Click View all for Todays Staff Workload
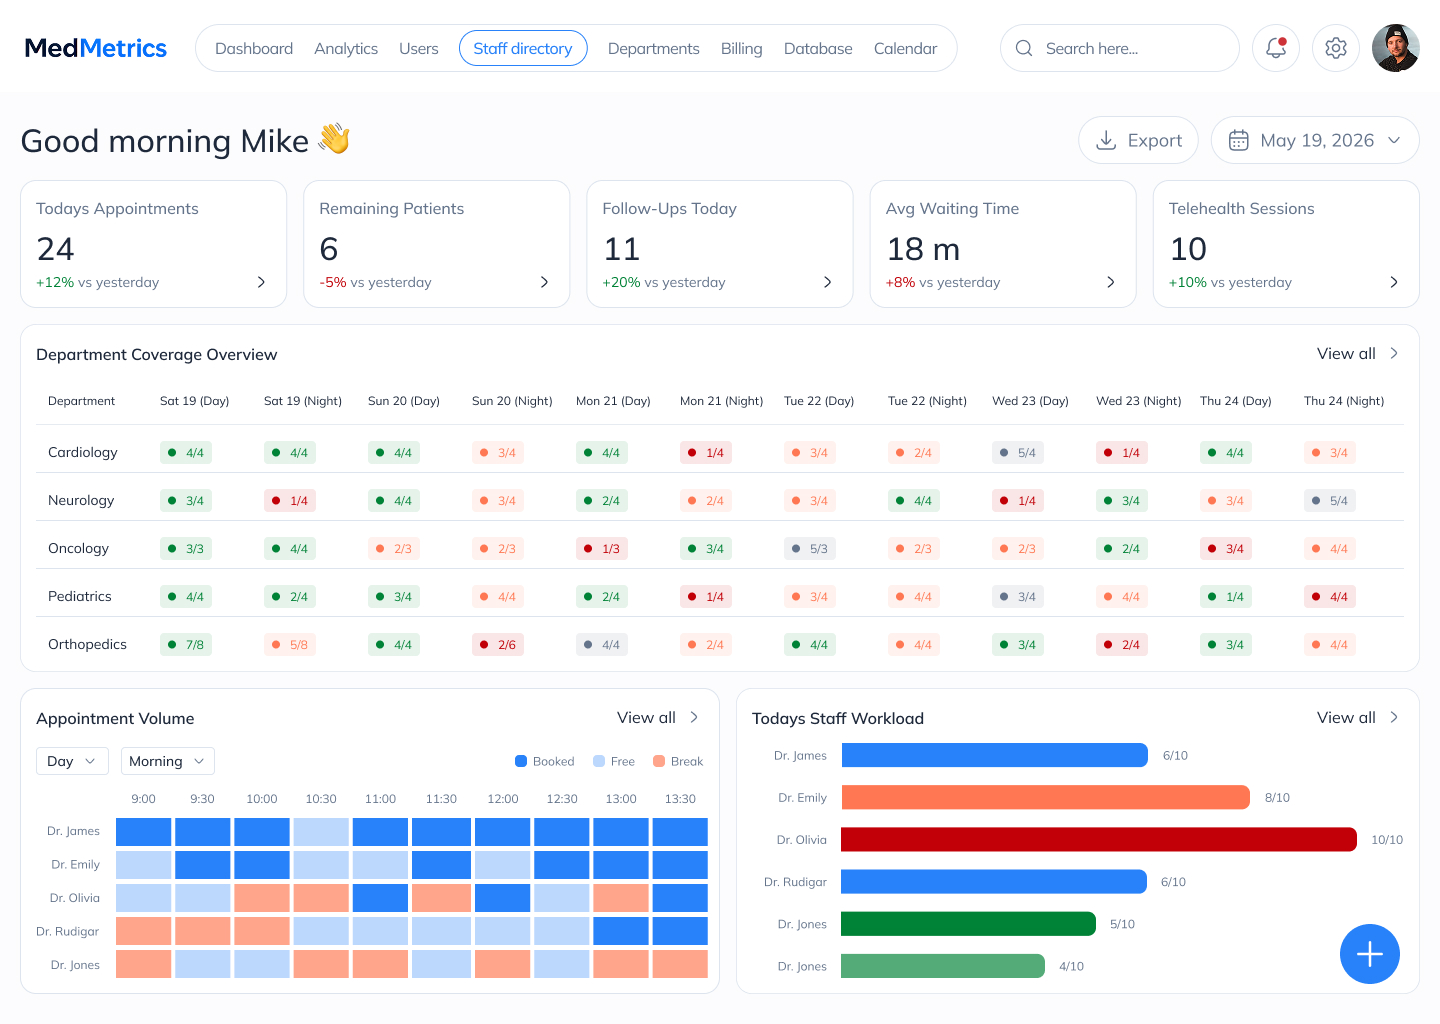The image size is (1440, 1024). coord(1346,717)
